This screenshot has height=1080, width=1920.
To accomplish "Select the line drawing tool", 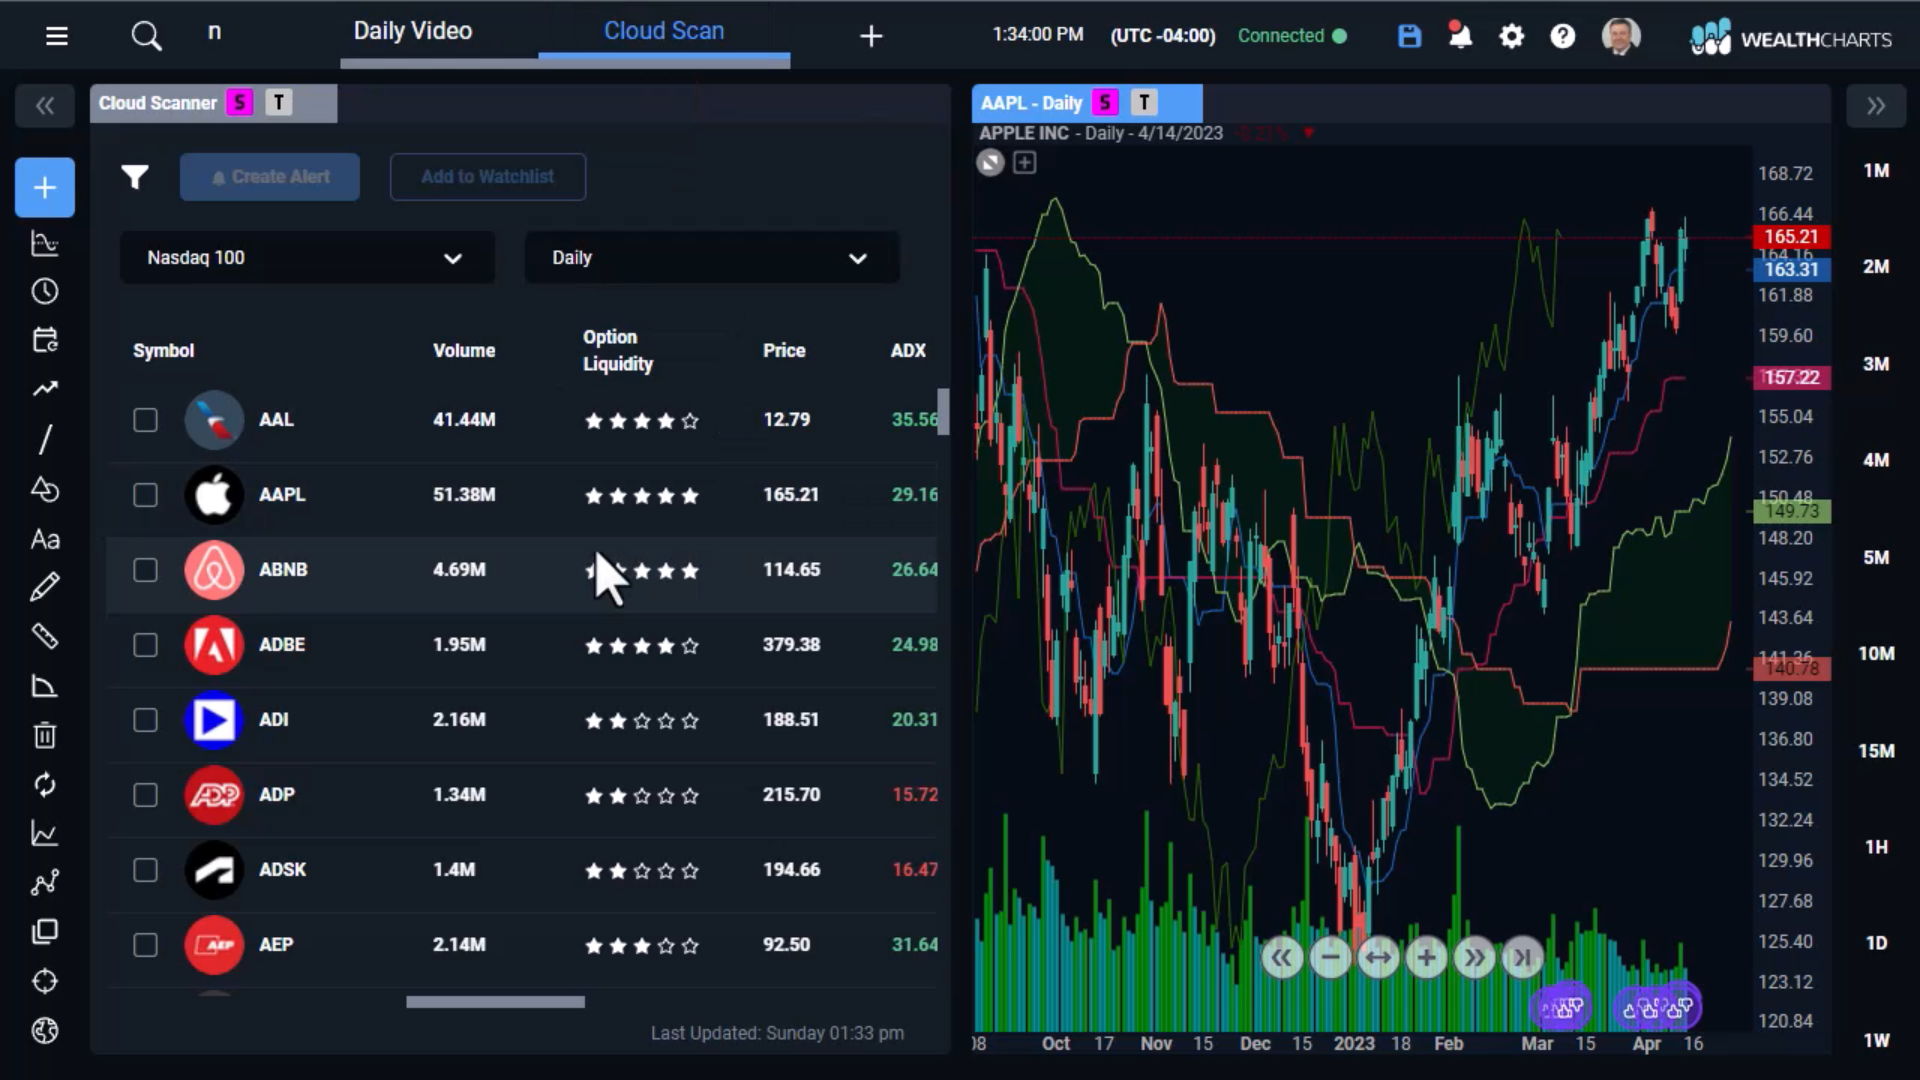I will point(45,439).
